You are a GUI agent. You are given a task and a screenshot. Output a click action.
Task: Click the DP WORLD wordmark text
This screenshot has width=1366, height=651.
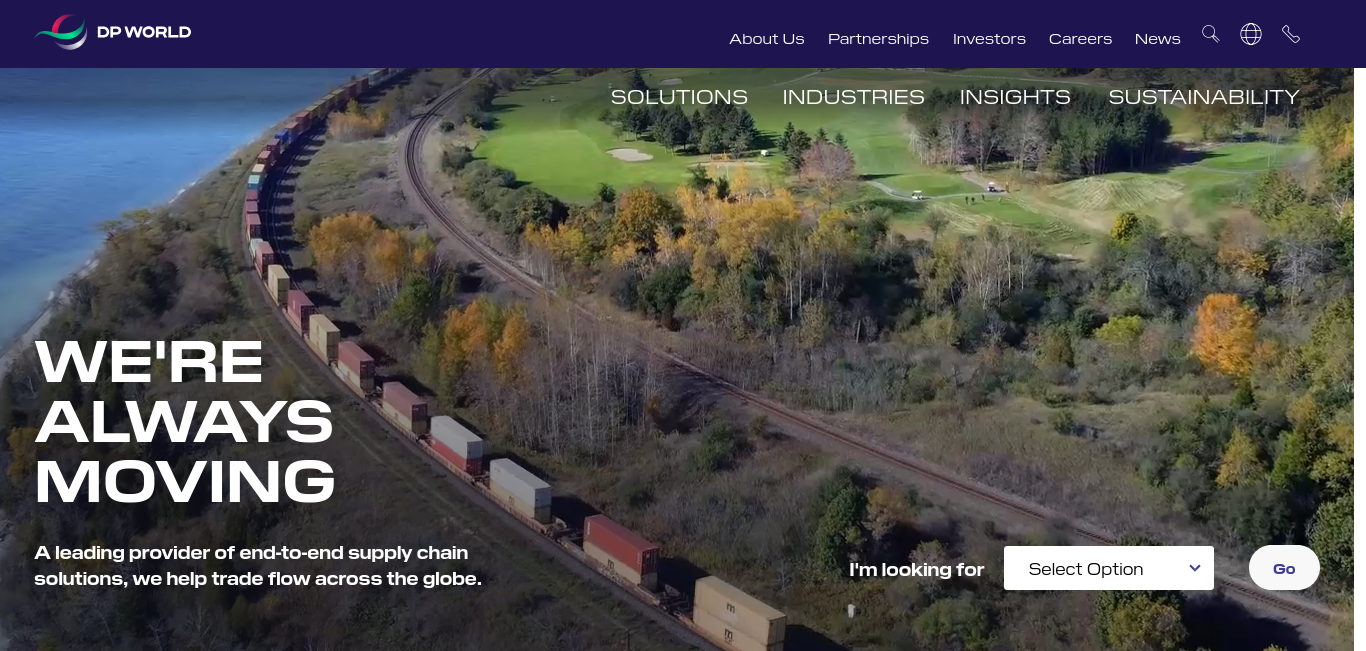pos(144,32)
